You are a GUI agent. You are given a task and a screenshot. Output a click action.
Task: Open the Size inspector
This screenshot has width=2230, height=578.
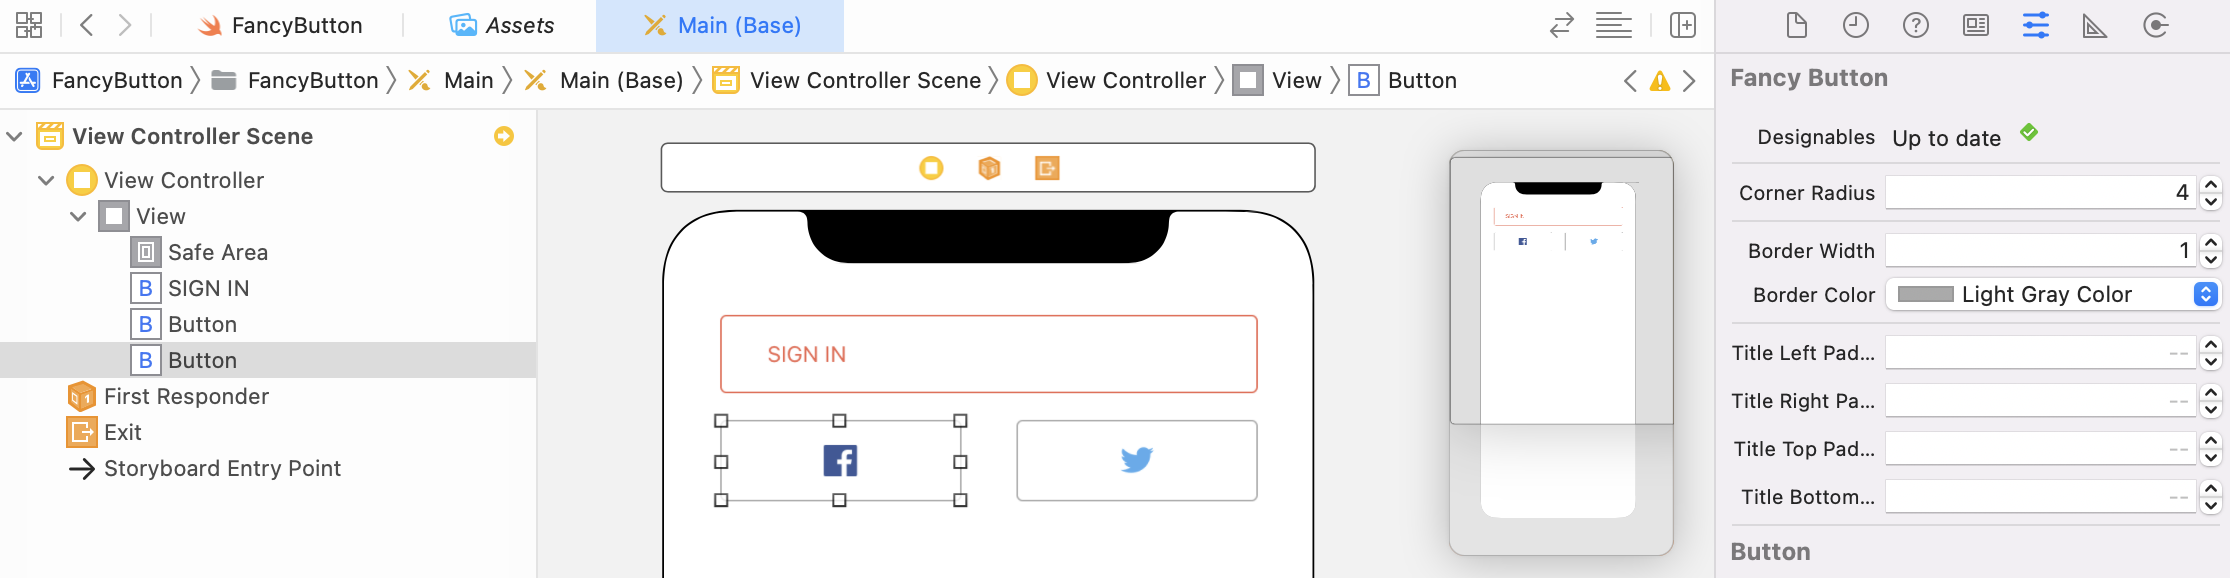coord(2094,25)
